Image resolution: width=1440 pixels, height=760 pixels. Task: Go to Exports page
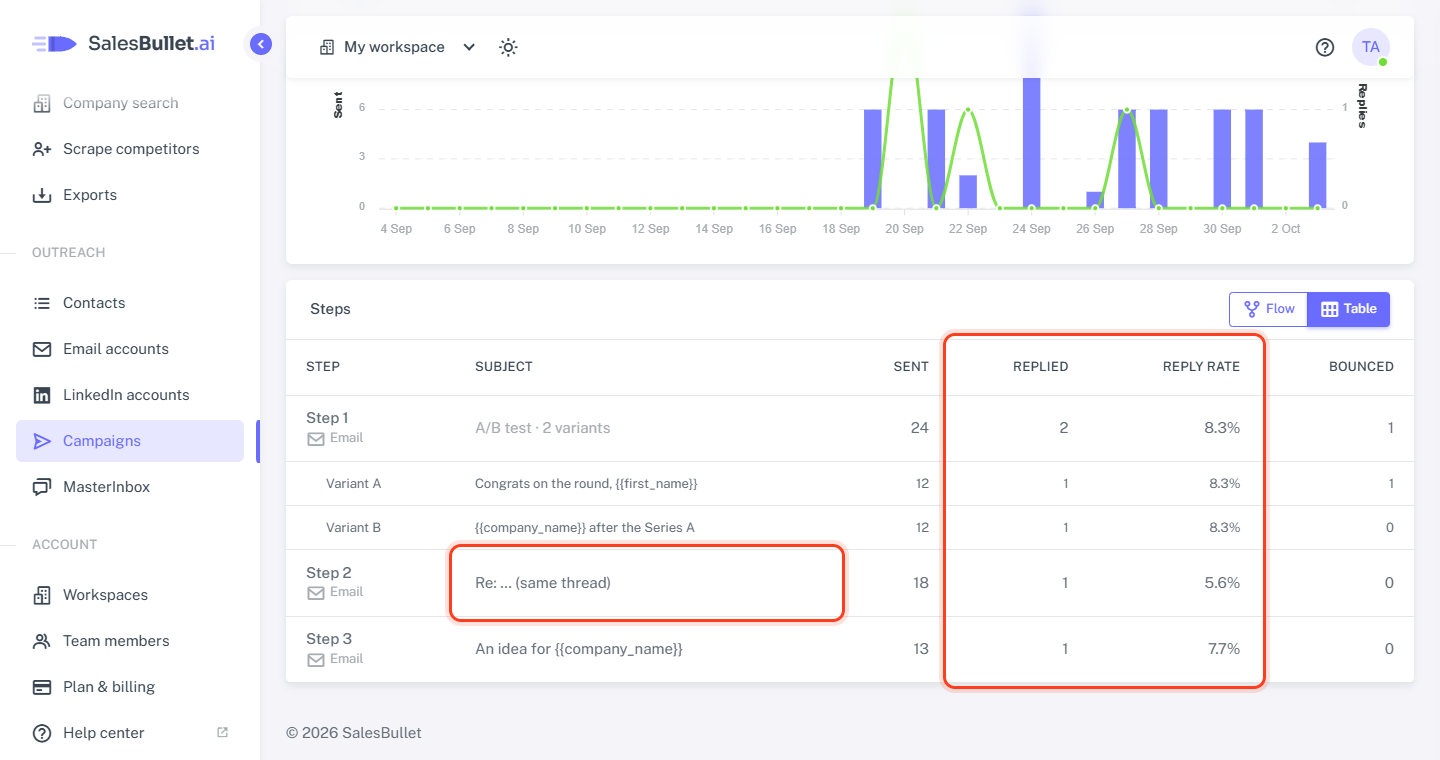coord(130,195)
